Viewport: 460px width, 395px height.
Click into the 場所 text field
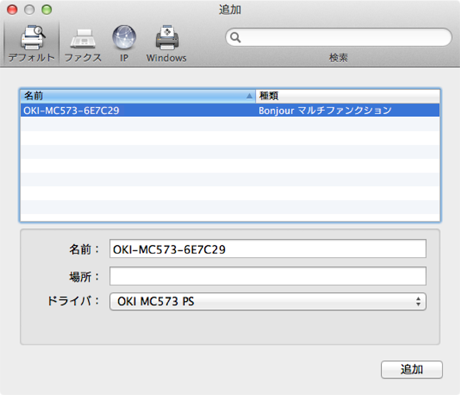click(x=268, y=276)
